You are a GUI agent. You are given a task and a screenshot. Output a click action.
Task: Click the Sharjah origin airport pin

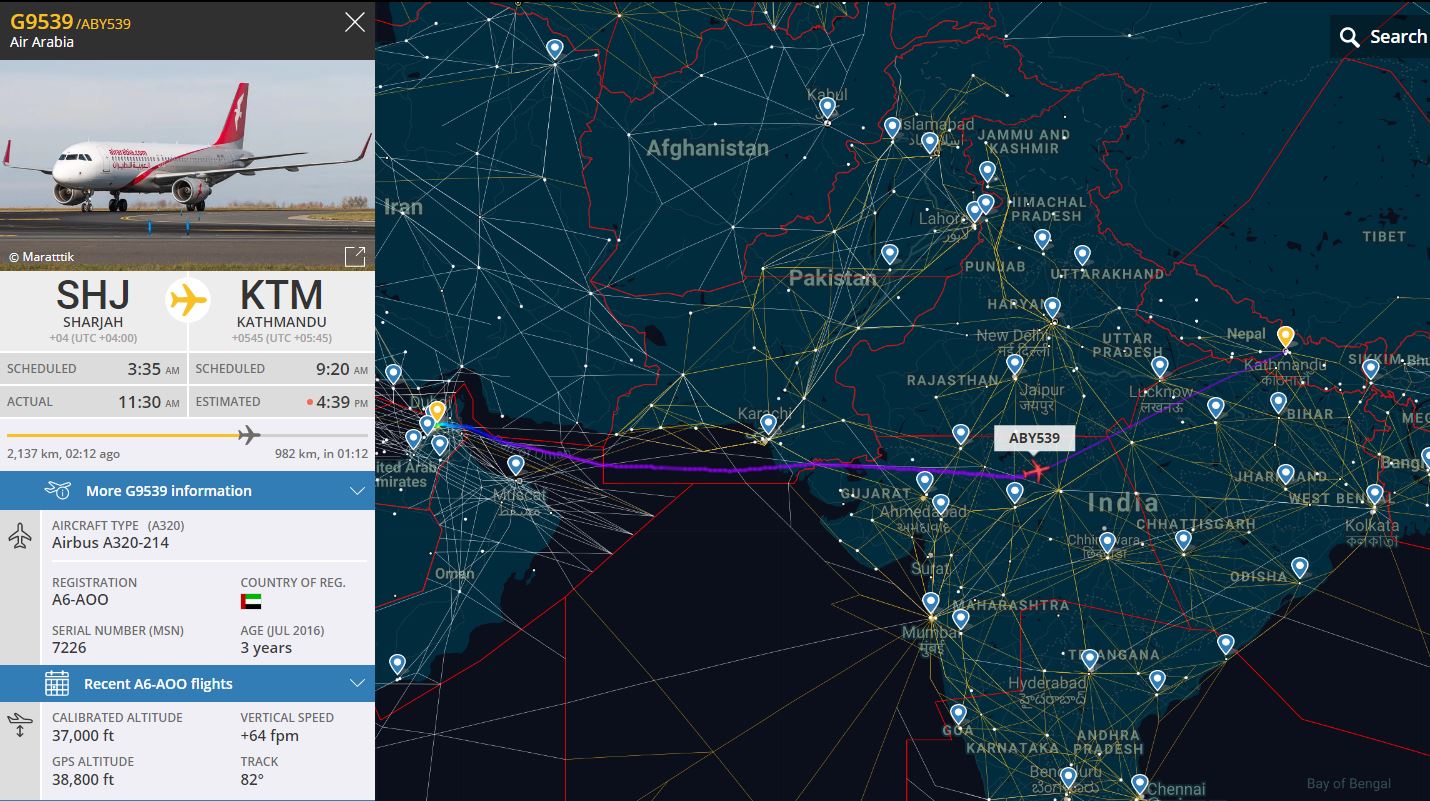437,412
